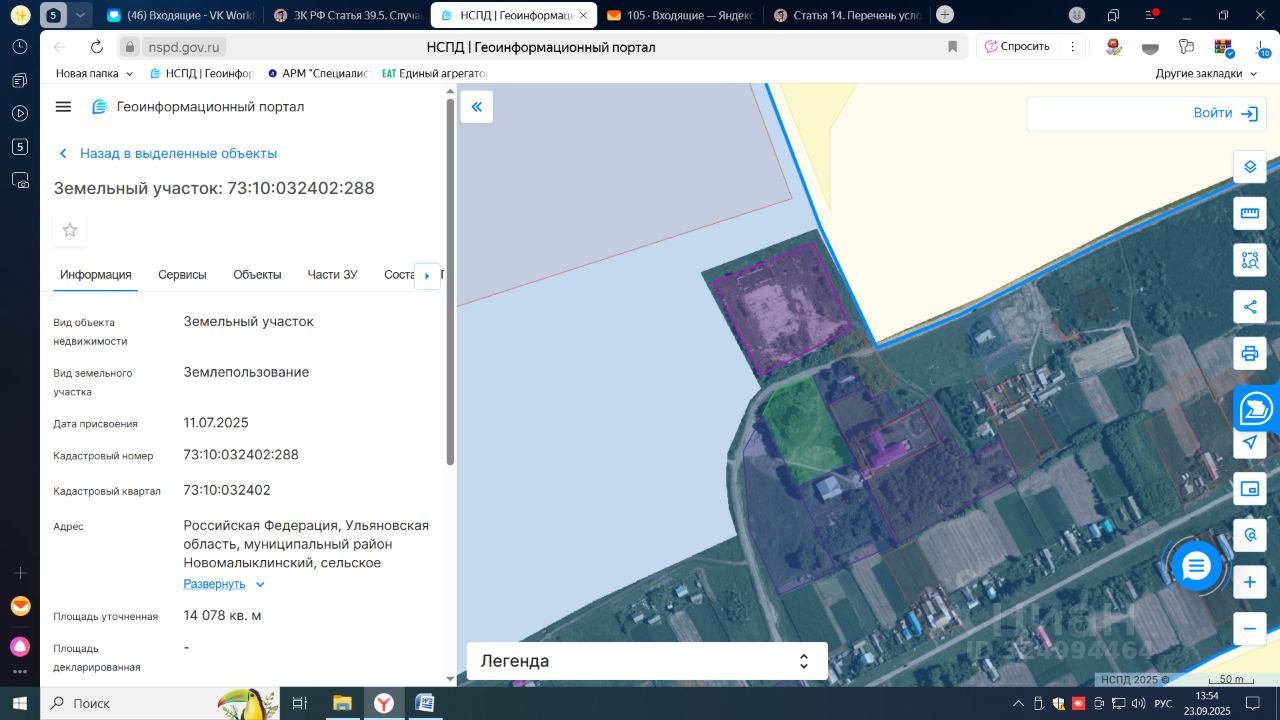This screenshot has height=720, width=1280.
Task: Switch to ЗК РФ Статья 39.5 tab
Action: (x=346, y=15)
